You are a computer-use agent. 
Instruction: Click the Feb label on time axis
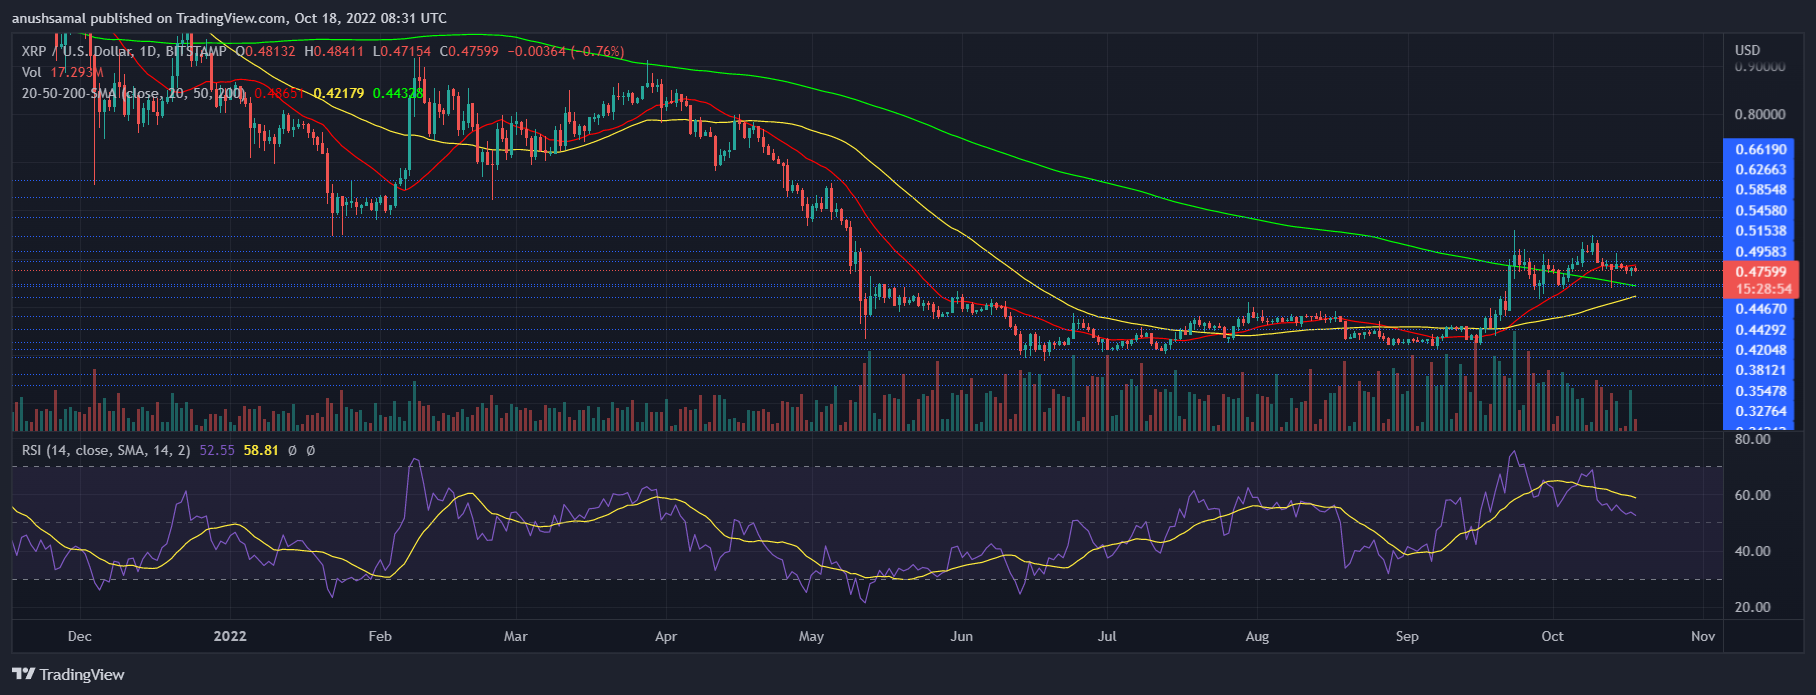(380, 636)
